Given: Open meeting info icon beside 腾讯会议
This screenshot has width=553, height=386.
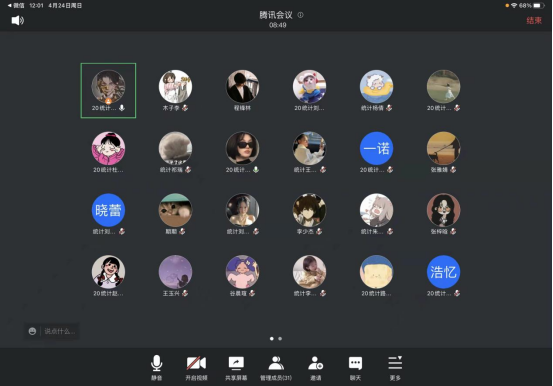Looking at the screenshot, I should 300,15.
